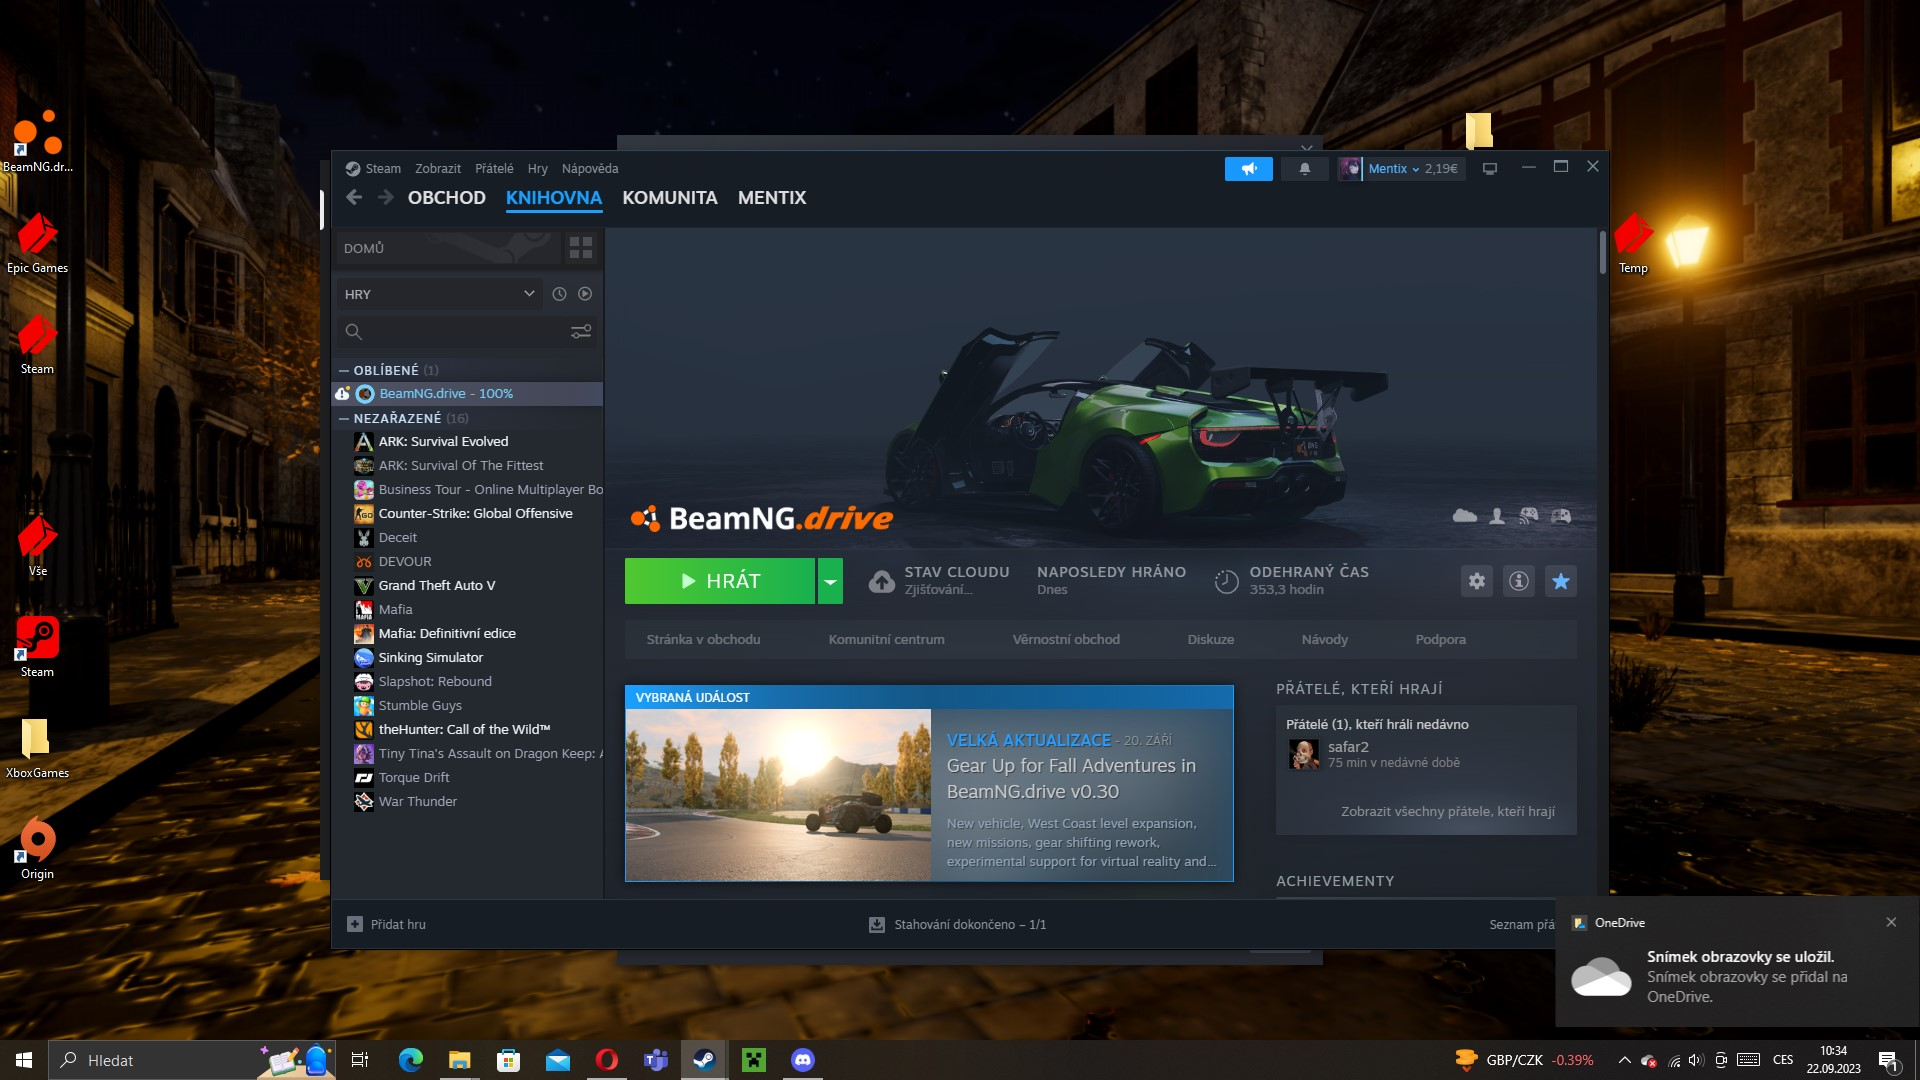This screenshot has width=1920, height=1080.
Task: Open the Zobrazit menu
Action: coord(438,169)
